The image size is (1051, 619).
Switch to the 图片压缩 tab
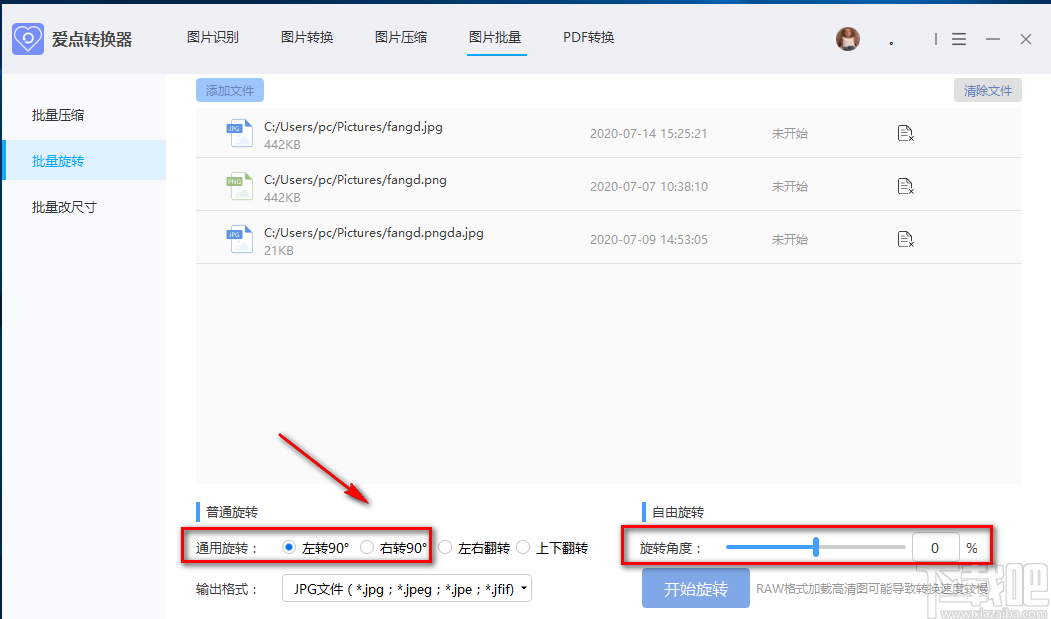(x=401, y=37)
